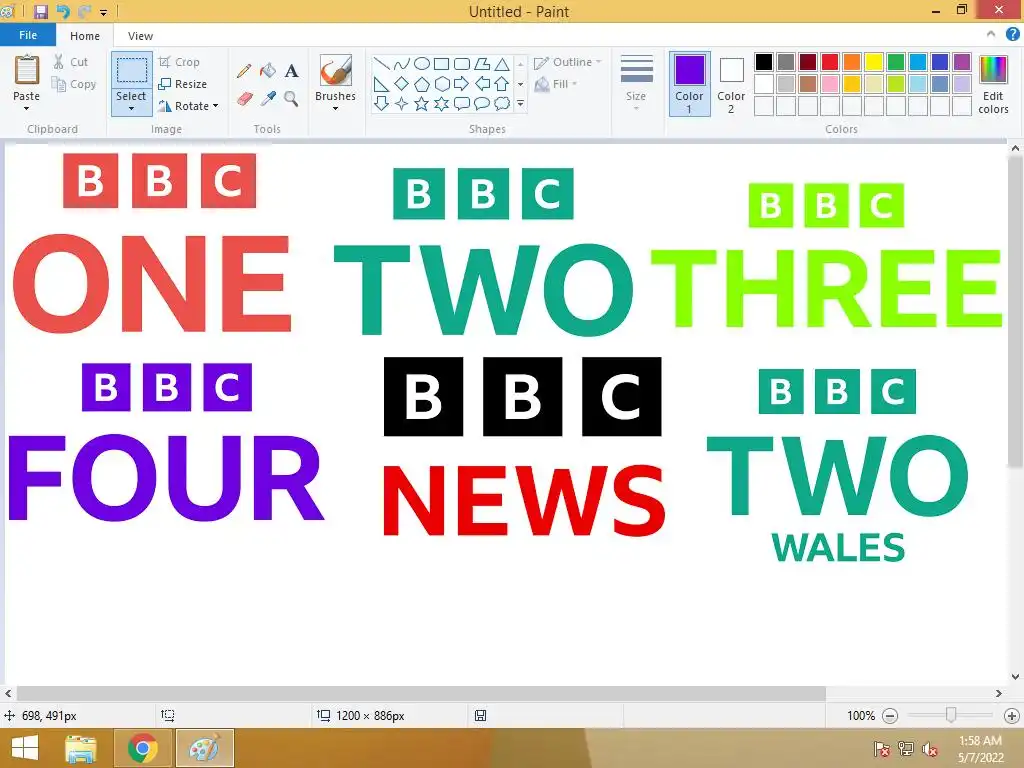Expand the Select options dropdown arrow
Image resolution: width=1024 pixels, height=768 pixels.
pyautogui.click(x=131, y=108)
